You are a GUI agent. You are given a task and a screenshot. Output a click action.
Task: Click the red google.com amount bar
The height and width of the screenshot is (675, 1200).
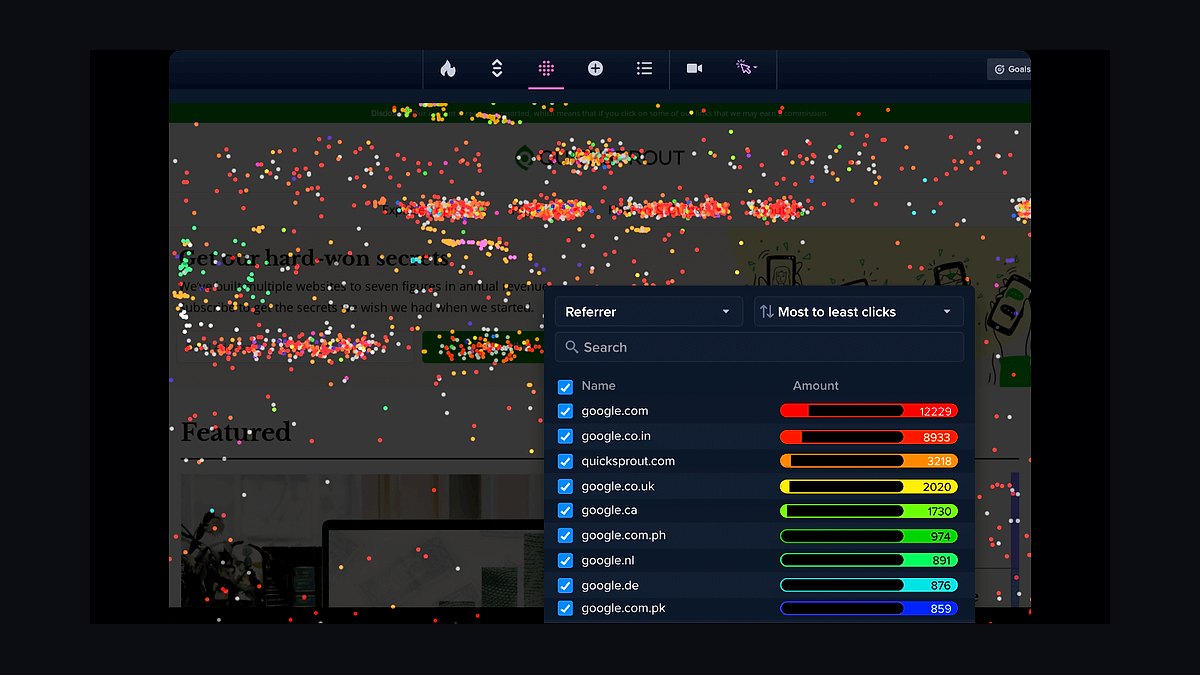click(x=868, y=411)
